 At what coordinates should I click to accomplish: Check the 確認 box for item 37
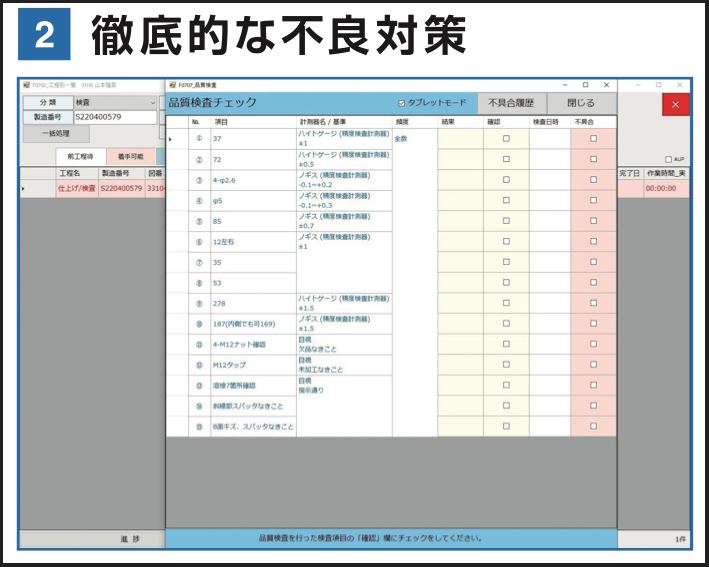[506, 139]
